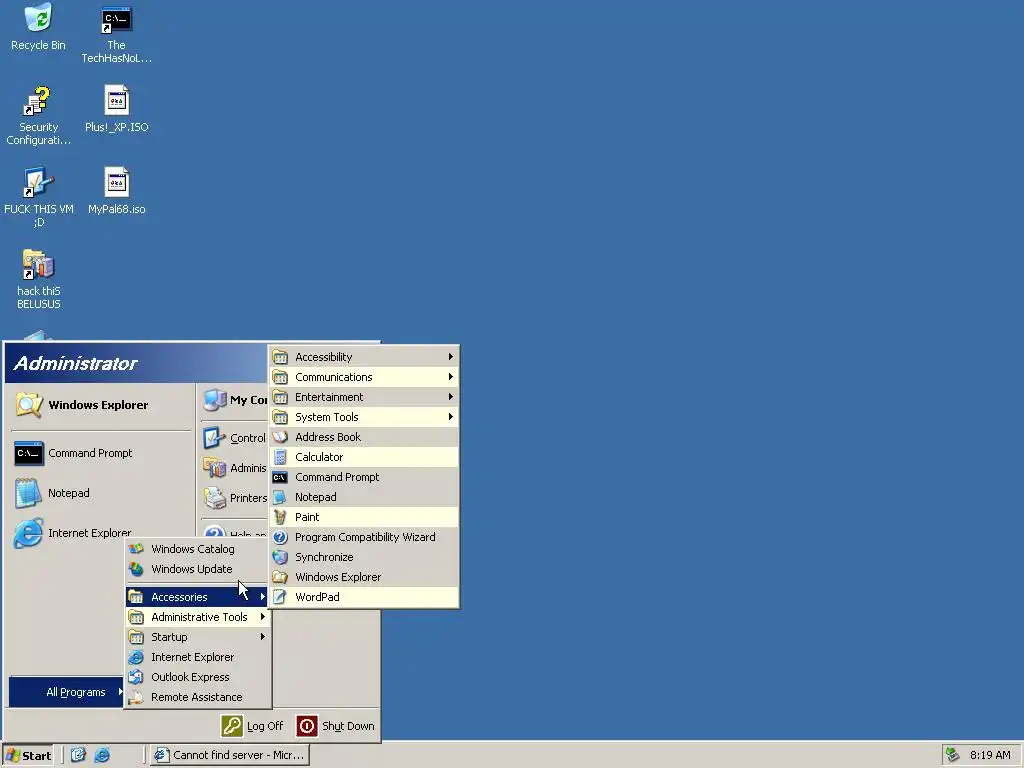The width and height of the screenshot is (1024, 768).
Task: Open Windows Catalog in programs list
Action: coord(197,549)
